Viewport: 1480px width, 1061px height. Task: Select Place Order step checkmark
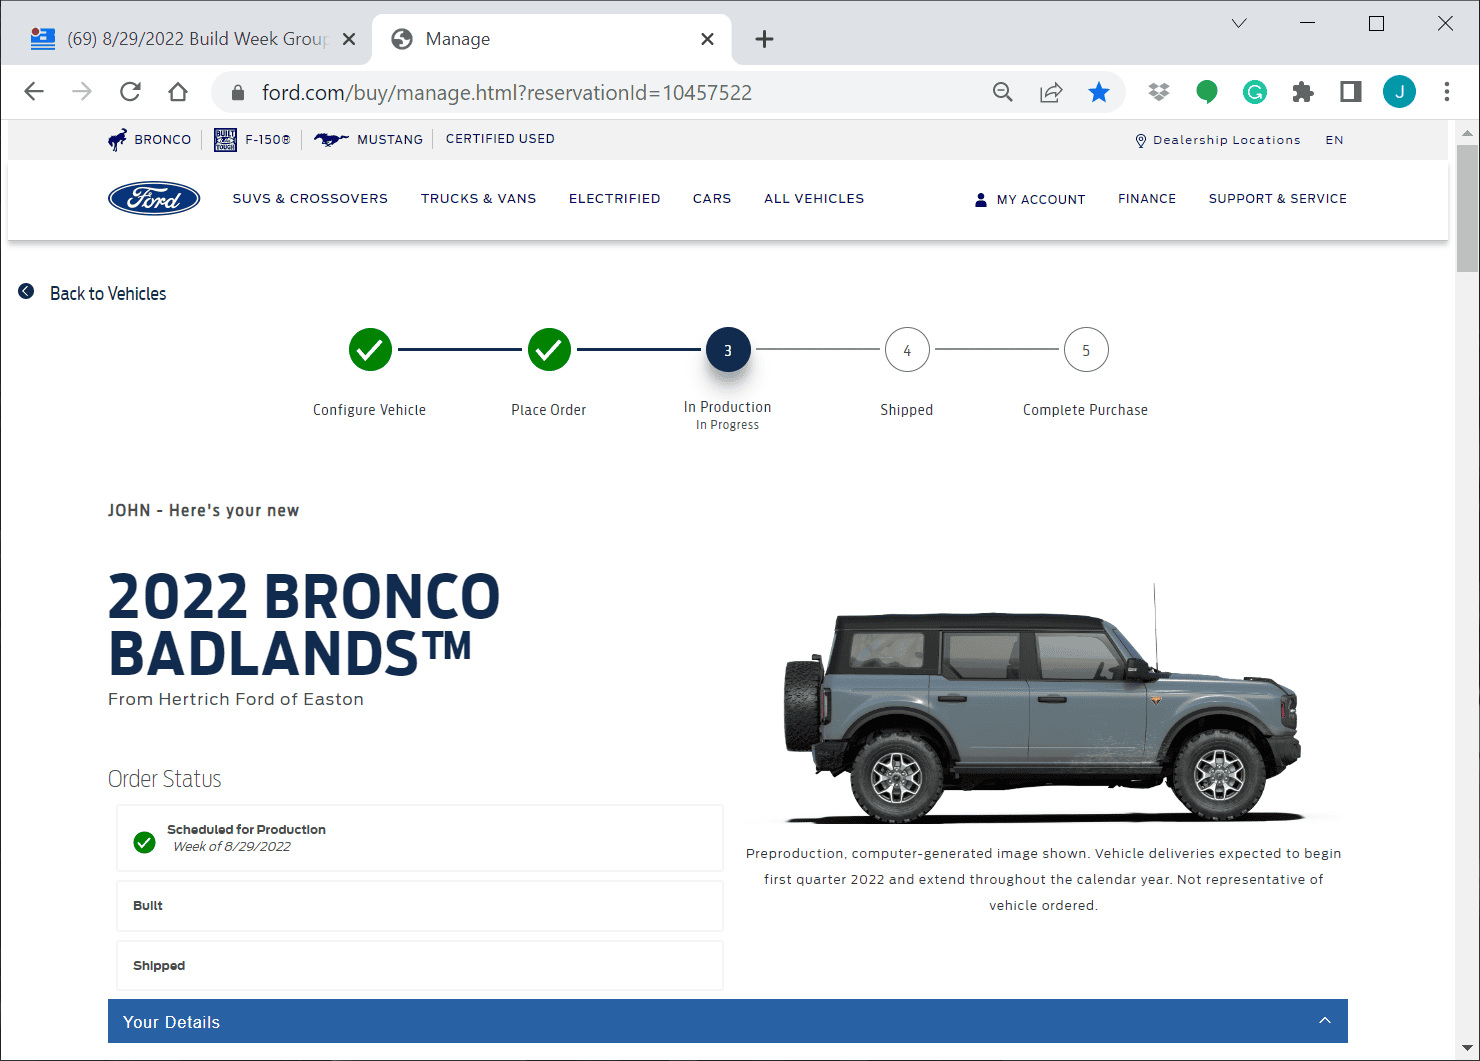(549, 349)
